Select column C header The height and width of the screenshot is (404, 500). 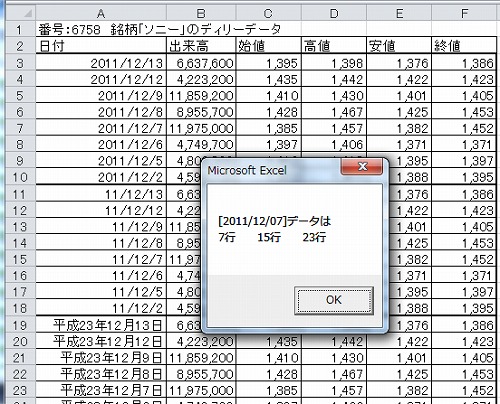268,13
